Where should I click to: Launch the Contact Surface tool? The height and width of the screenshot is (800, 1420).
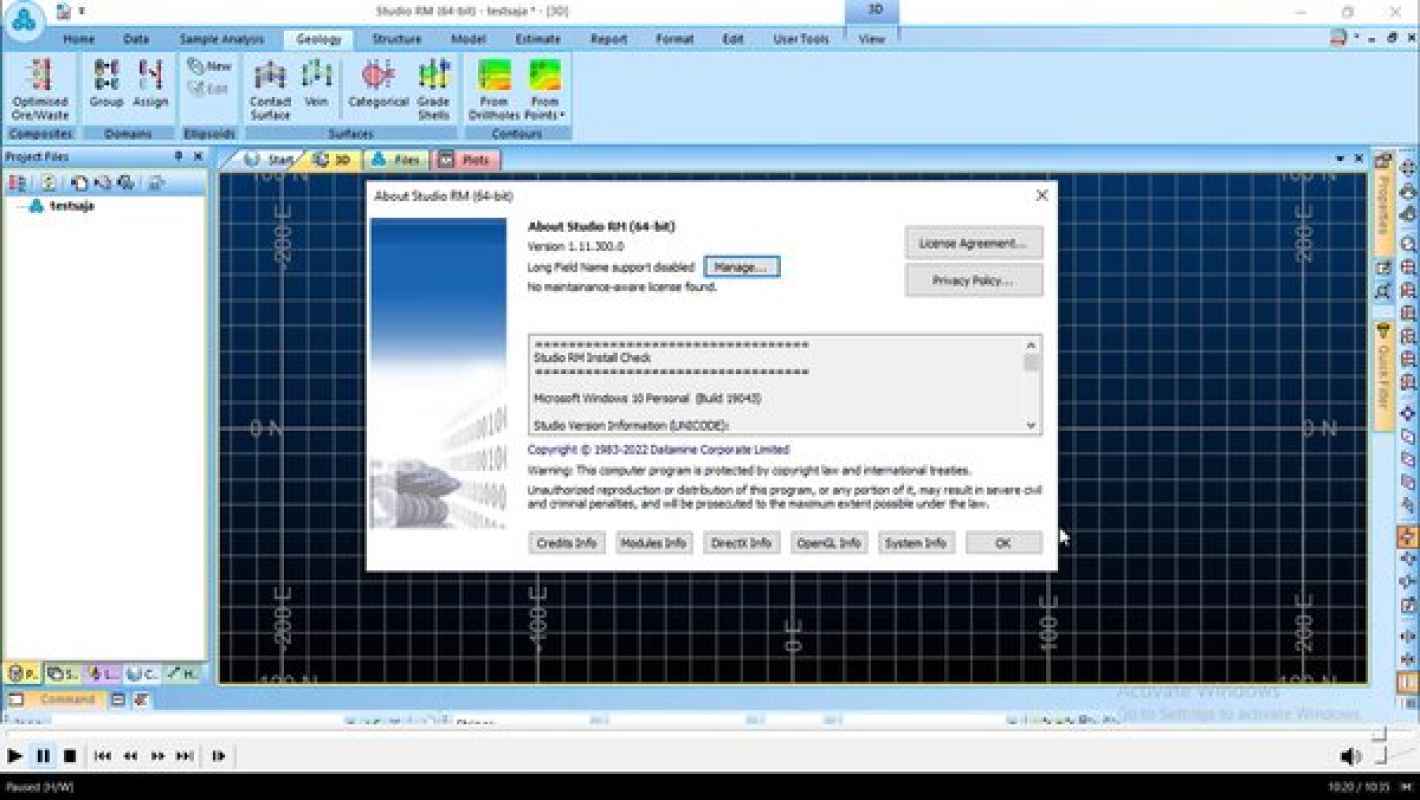pos(270,89)
